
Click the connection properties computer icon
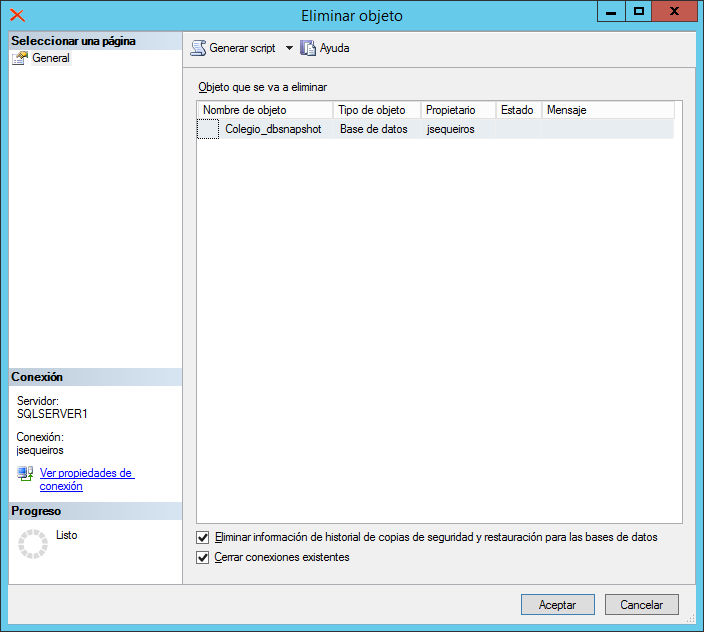pos(25,474)
